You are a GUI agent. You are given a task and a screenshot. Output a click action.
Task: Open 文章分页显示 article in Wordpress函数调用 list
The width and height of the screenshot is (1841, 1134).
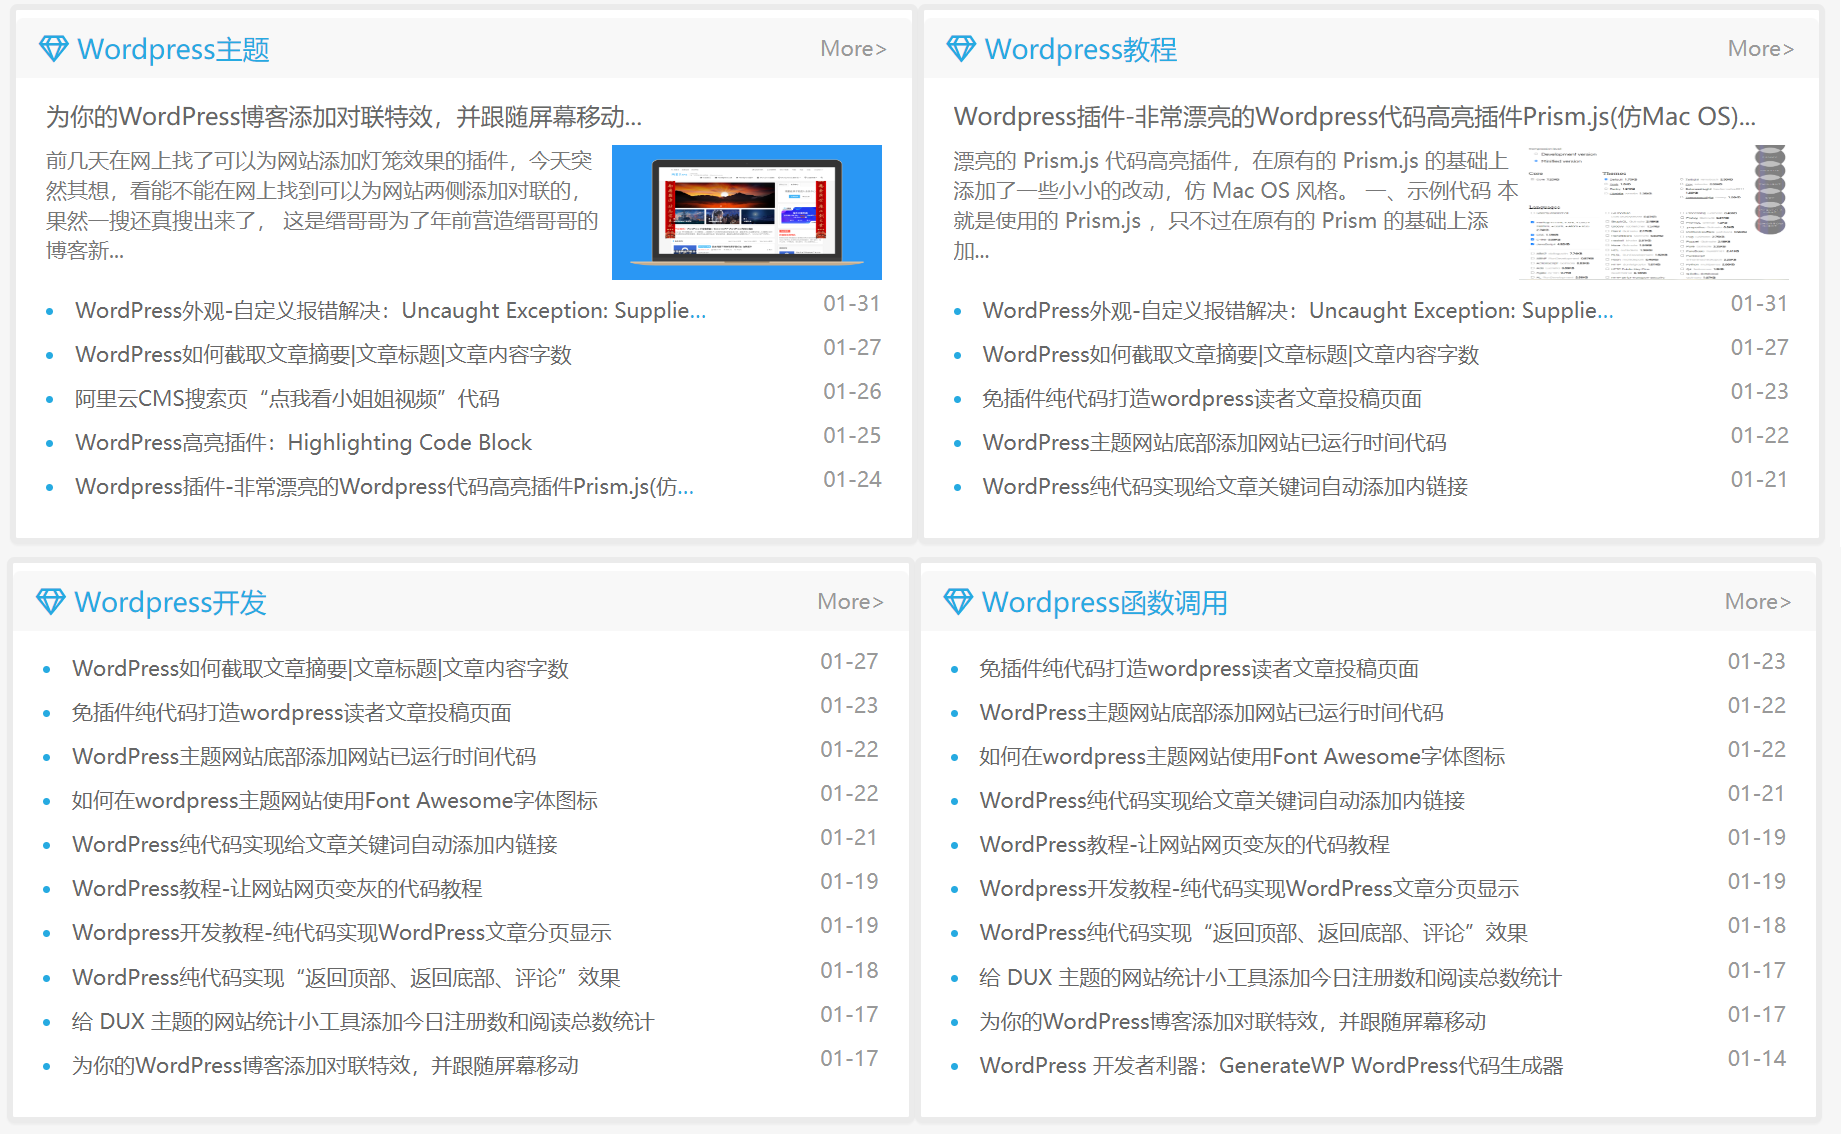coord(1249,889)
